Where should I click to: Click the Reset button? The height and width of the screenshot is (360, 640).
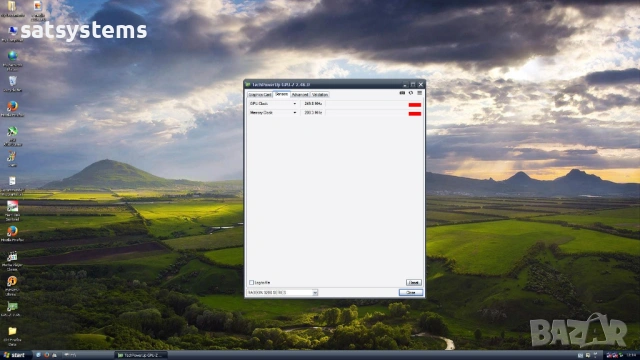point(413,282)
